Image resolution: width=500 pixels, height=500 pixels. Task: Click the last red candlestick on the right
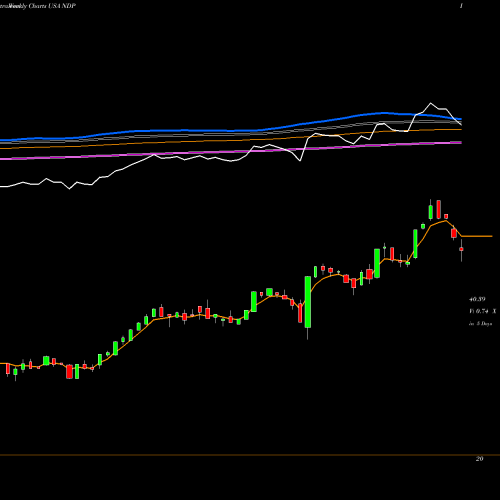tap(461, 249)
